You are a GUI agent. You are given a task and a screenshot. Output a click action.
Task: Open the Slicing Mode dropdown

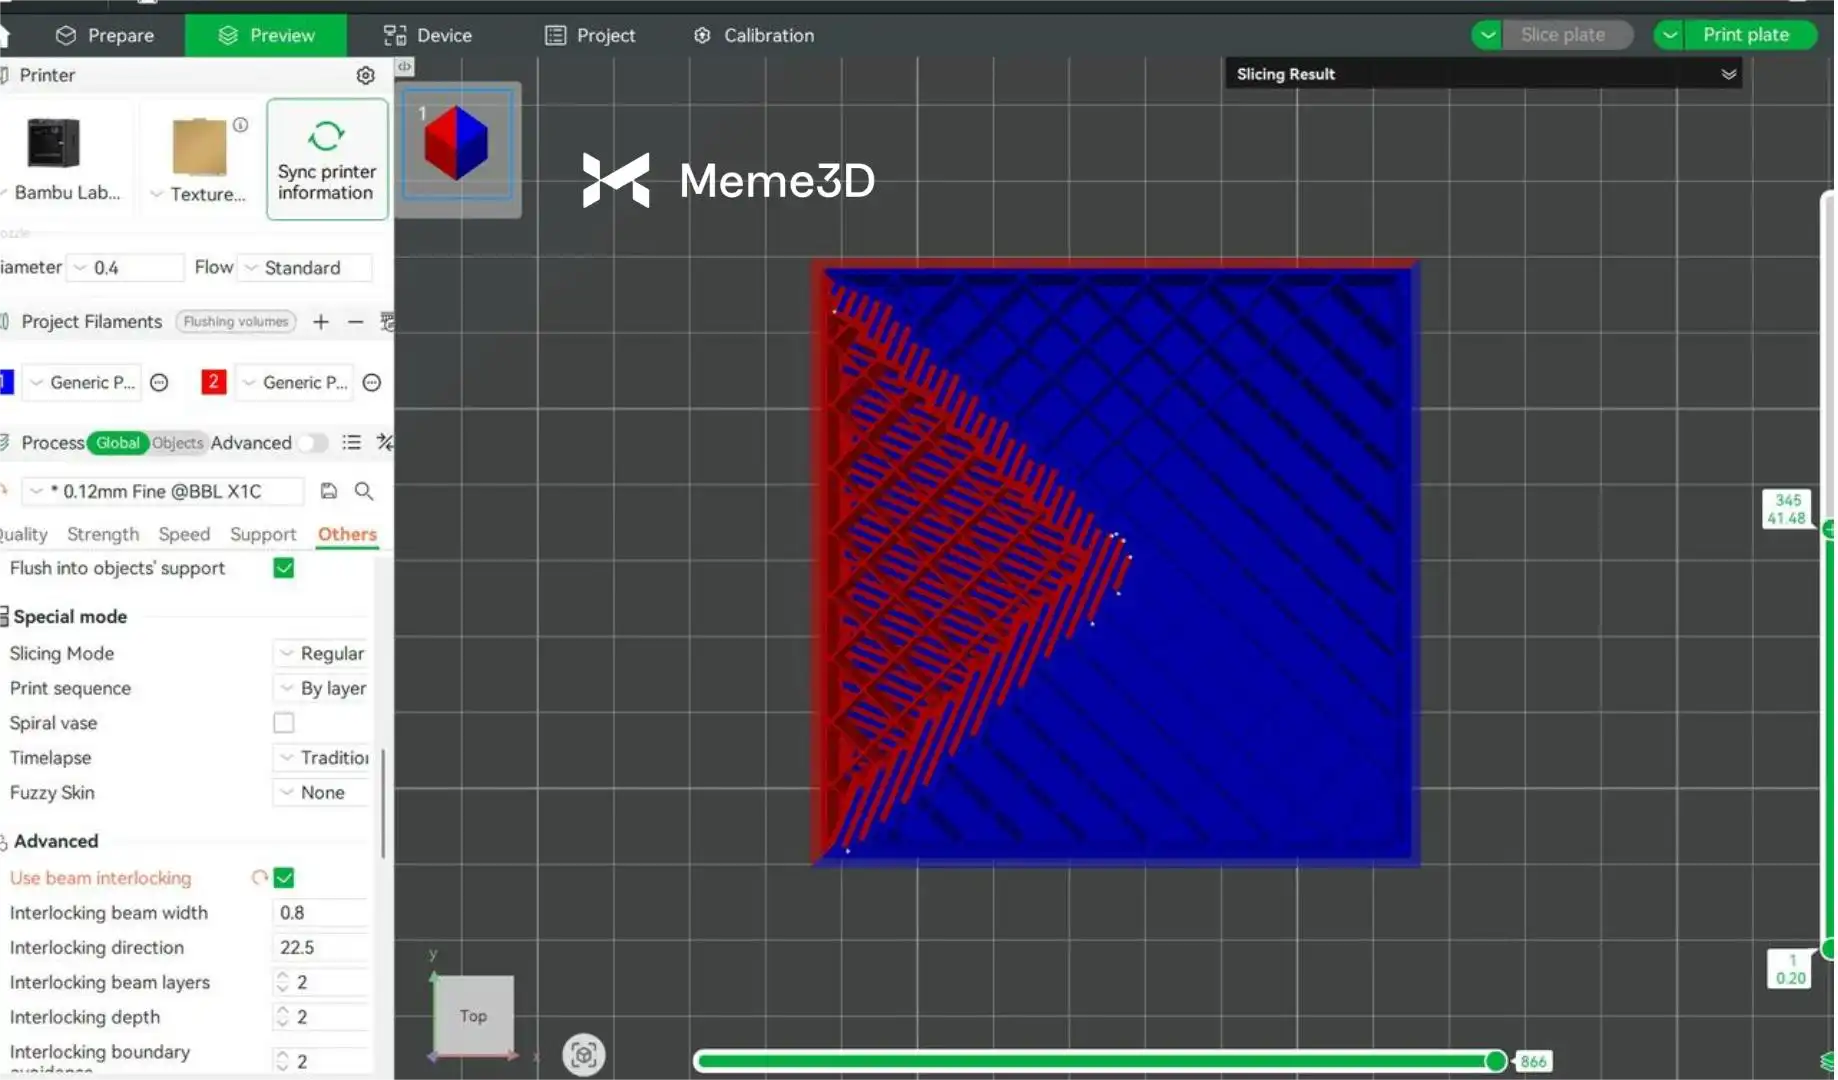click(322, 653)
